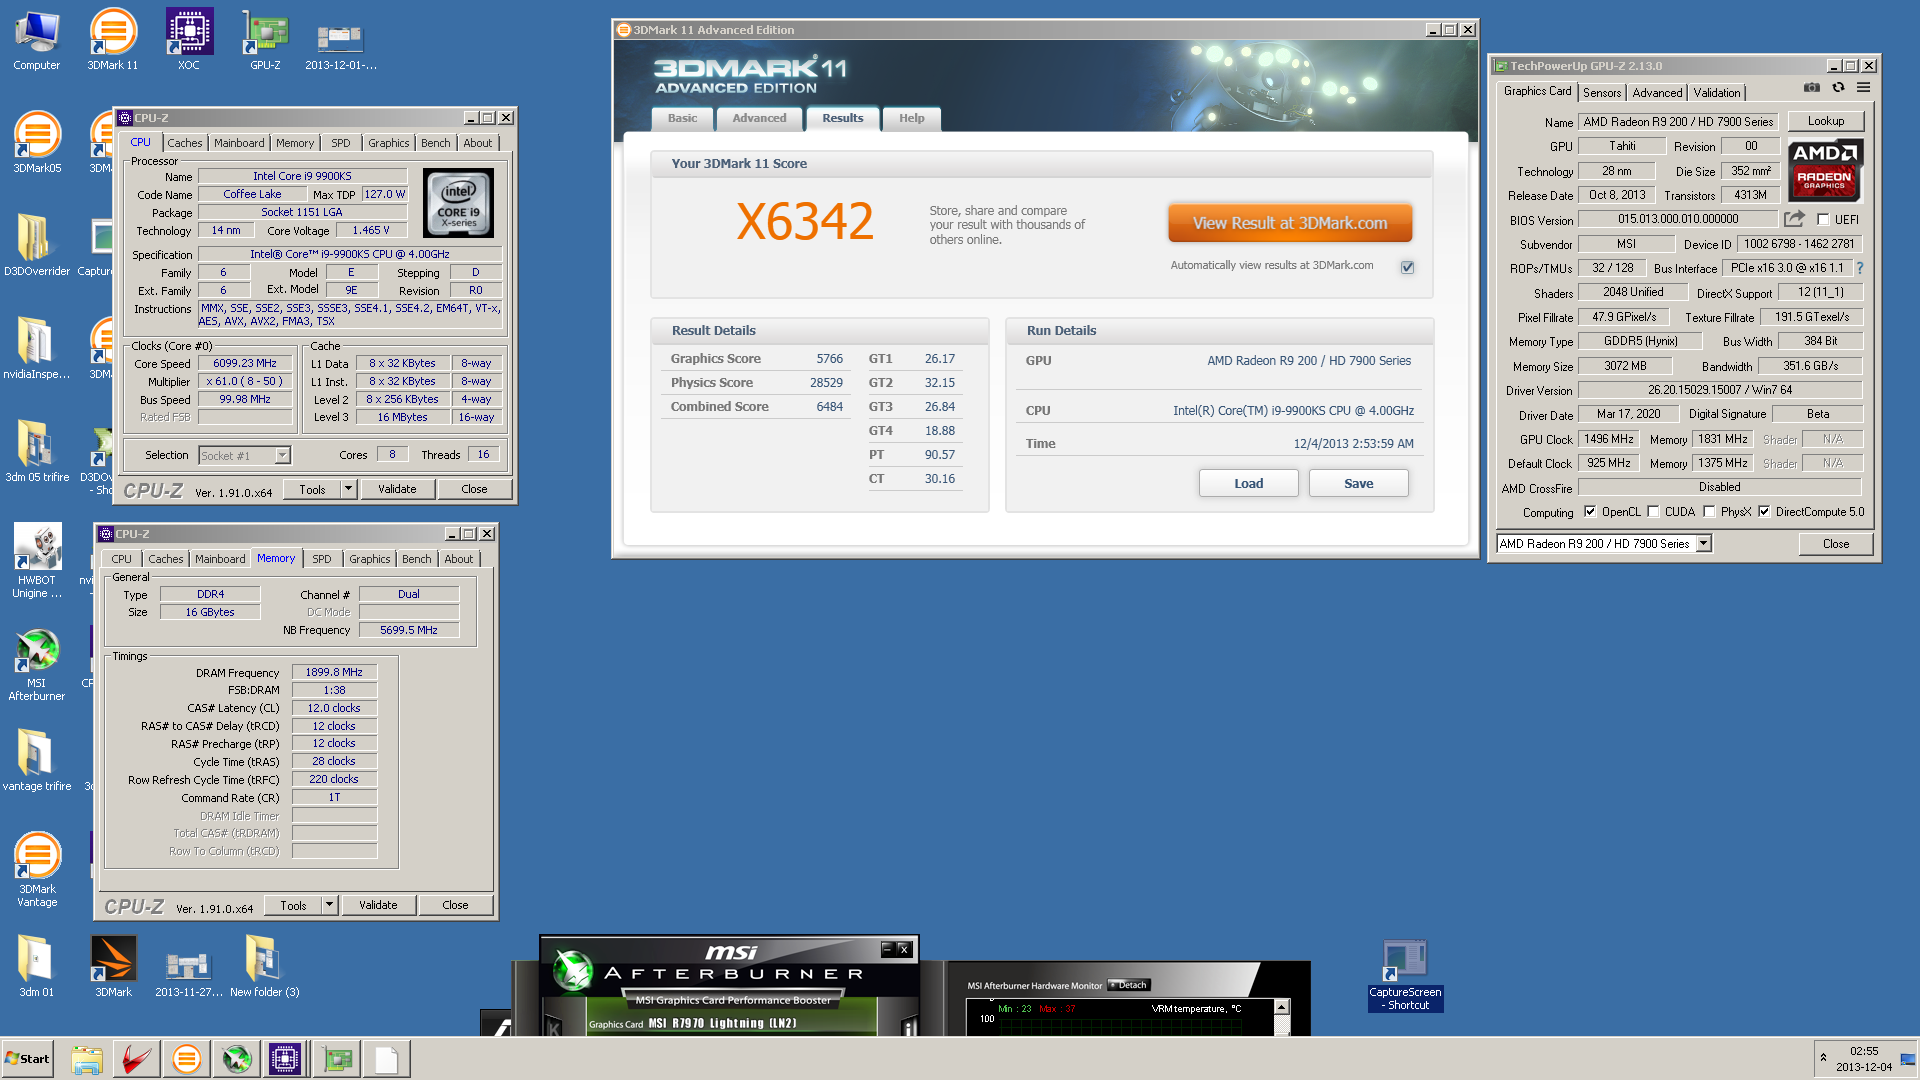Click Detach in Afterburner Hardware Monitor
The image size is (1920, 1080).
tap(1129, 985)
